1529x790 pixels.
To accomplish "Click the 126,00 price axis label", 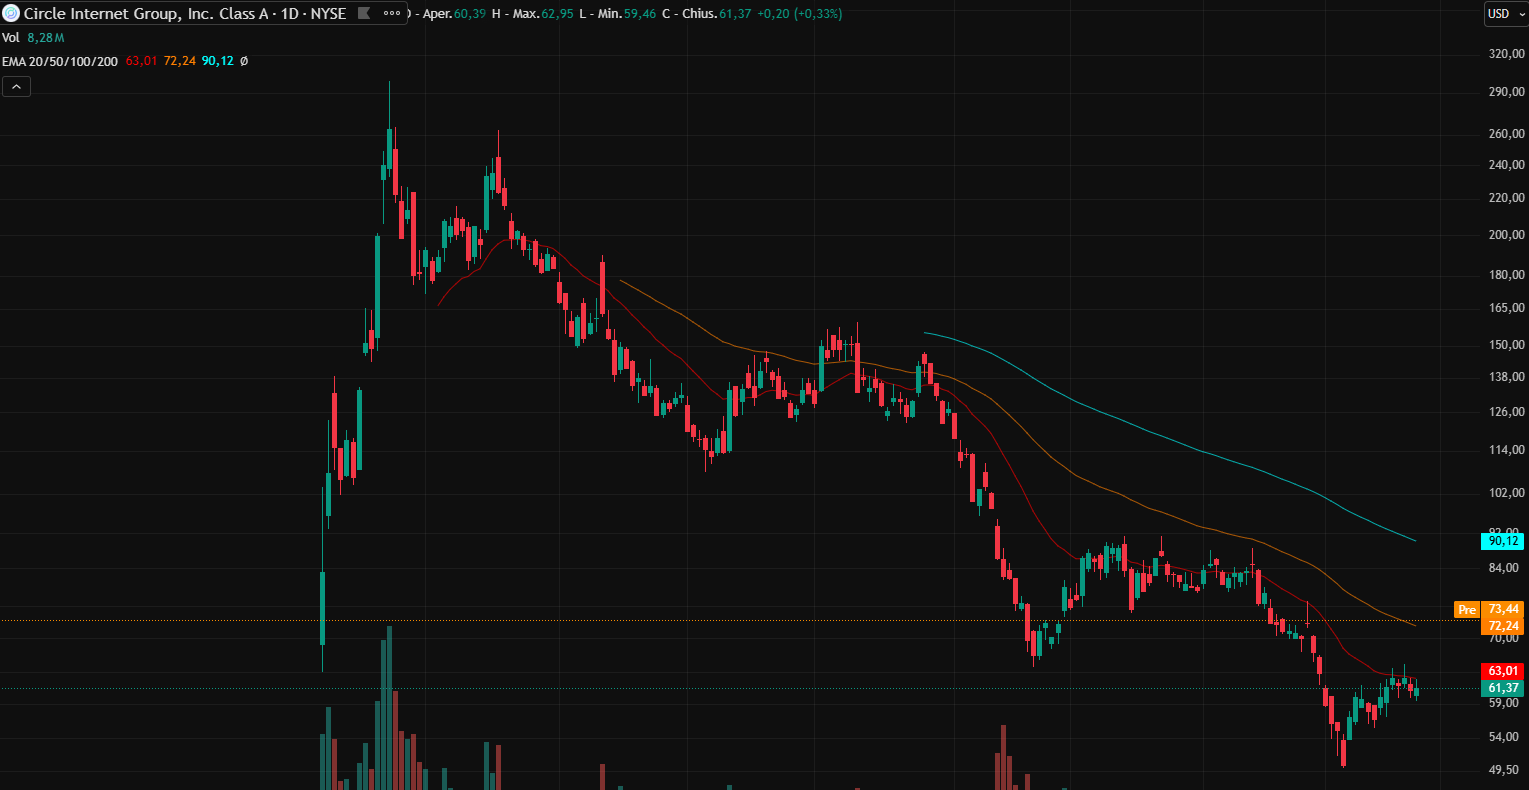I will click(x=1506, y=412).
